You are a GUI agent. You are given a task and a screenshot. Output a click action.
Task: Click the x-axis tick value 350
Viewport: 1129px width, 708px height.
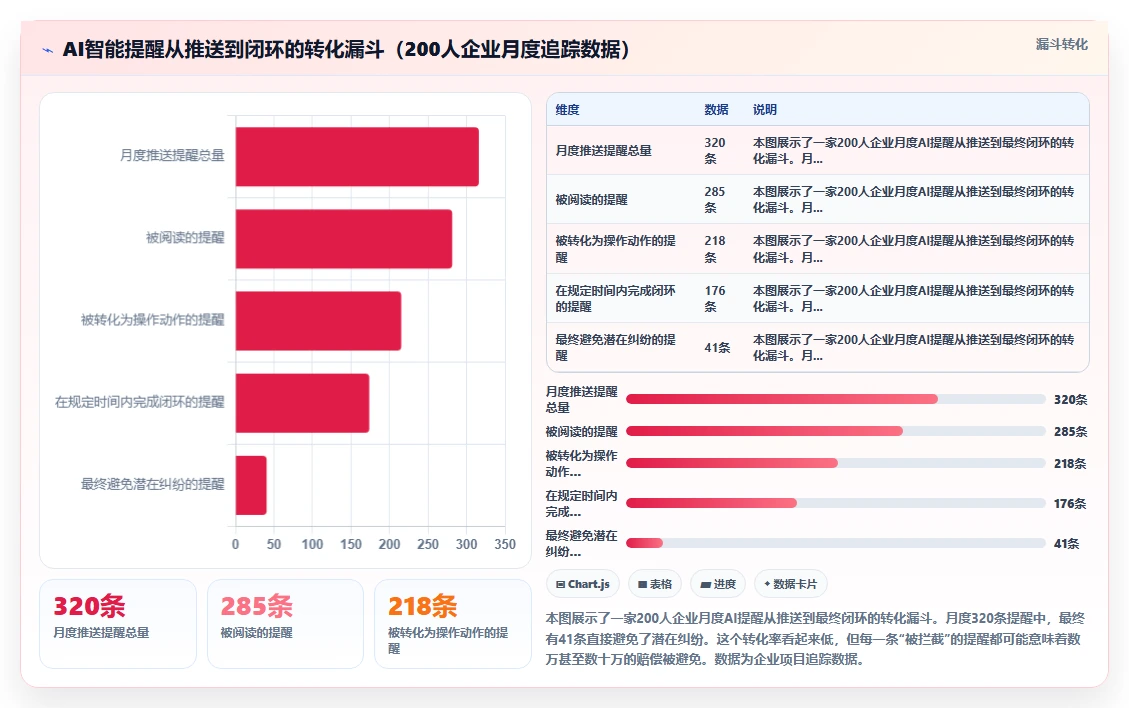tap(505, 545)
